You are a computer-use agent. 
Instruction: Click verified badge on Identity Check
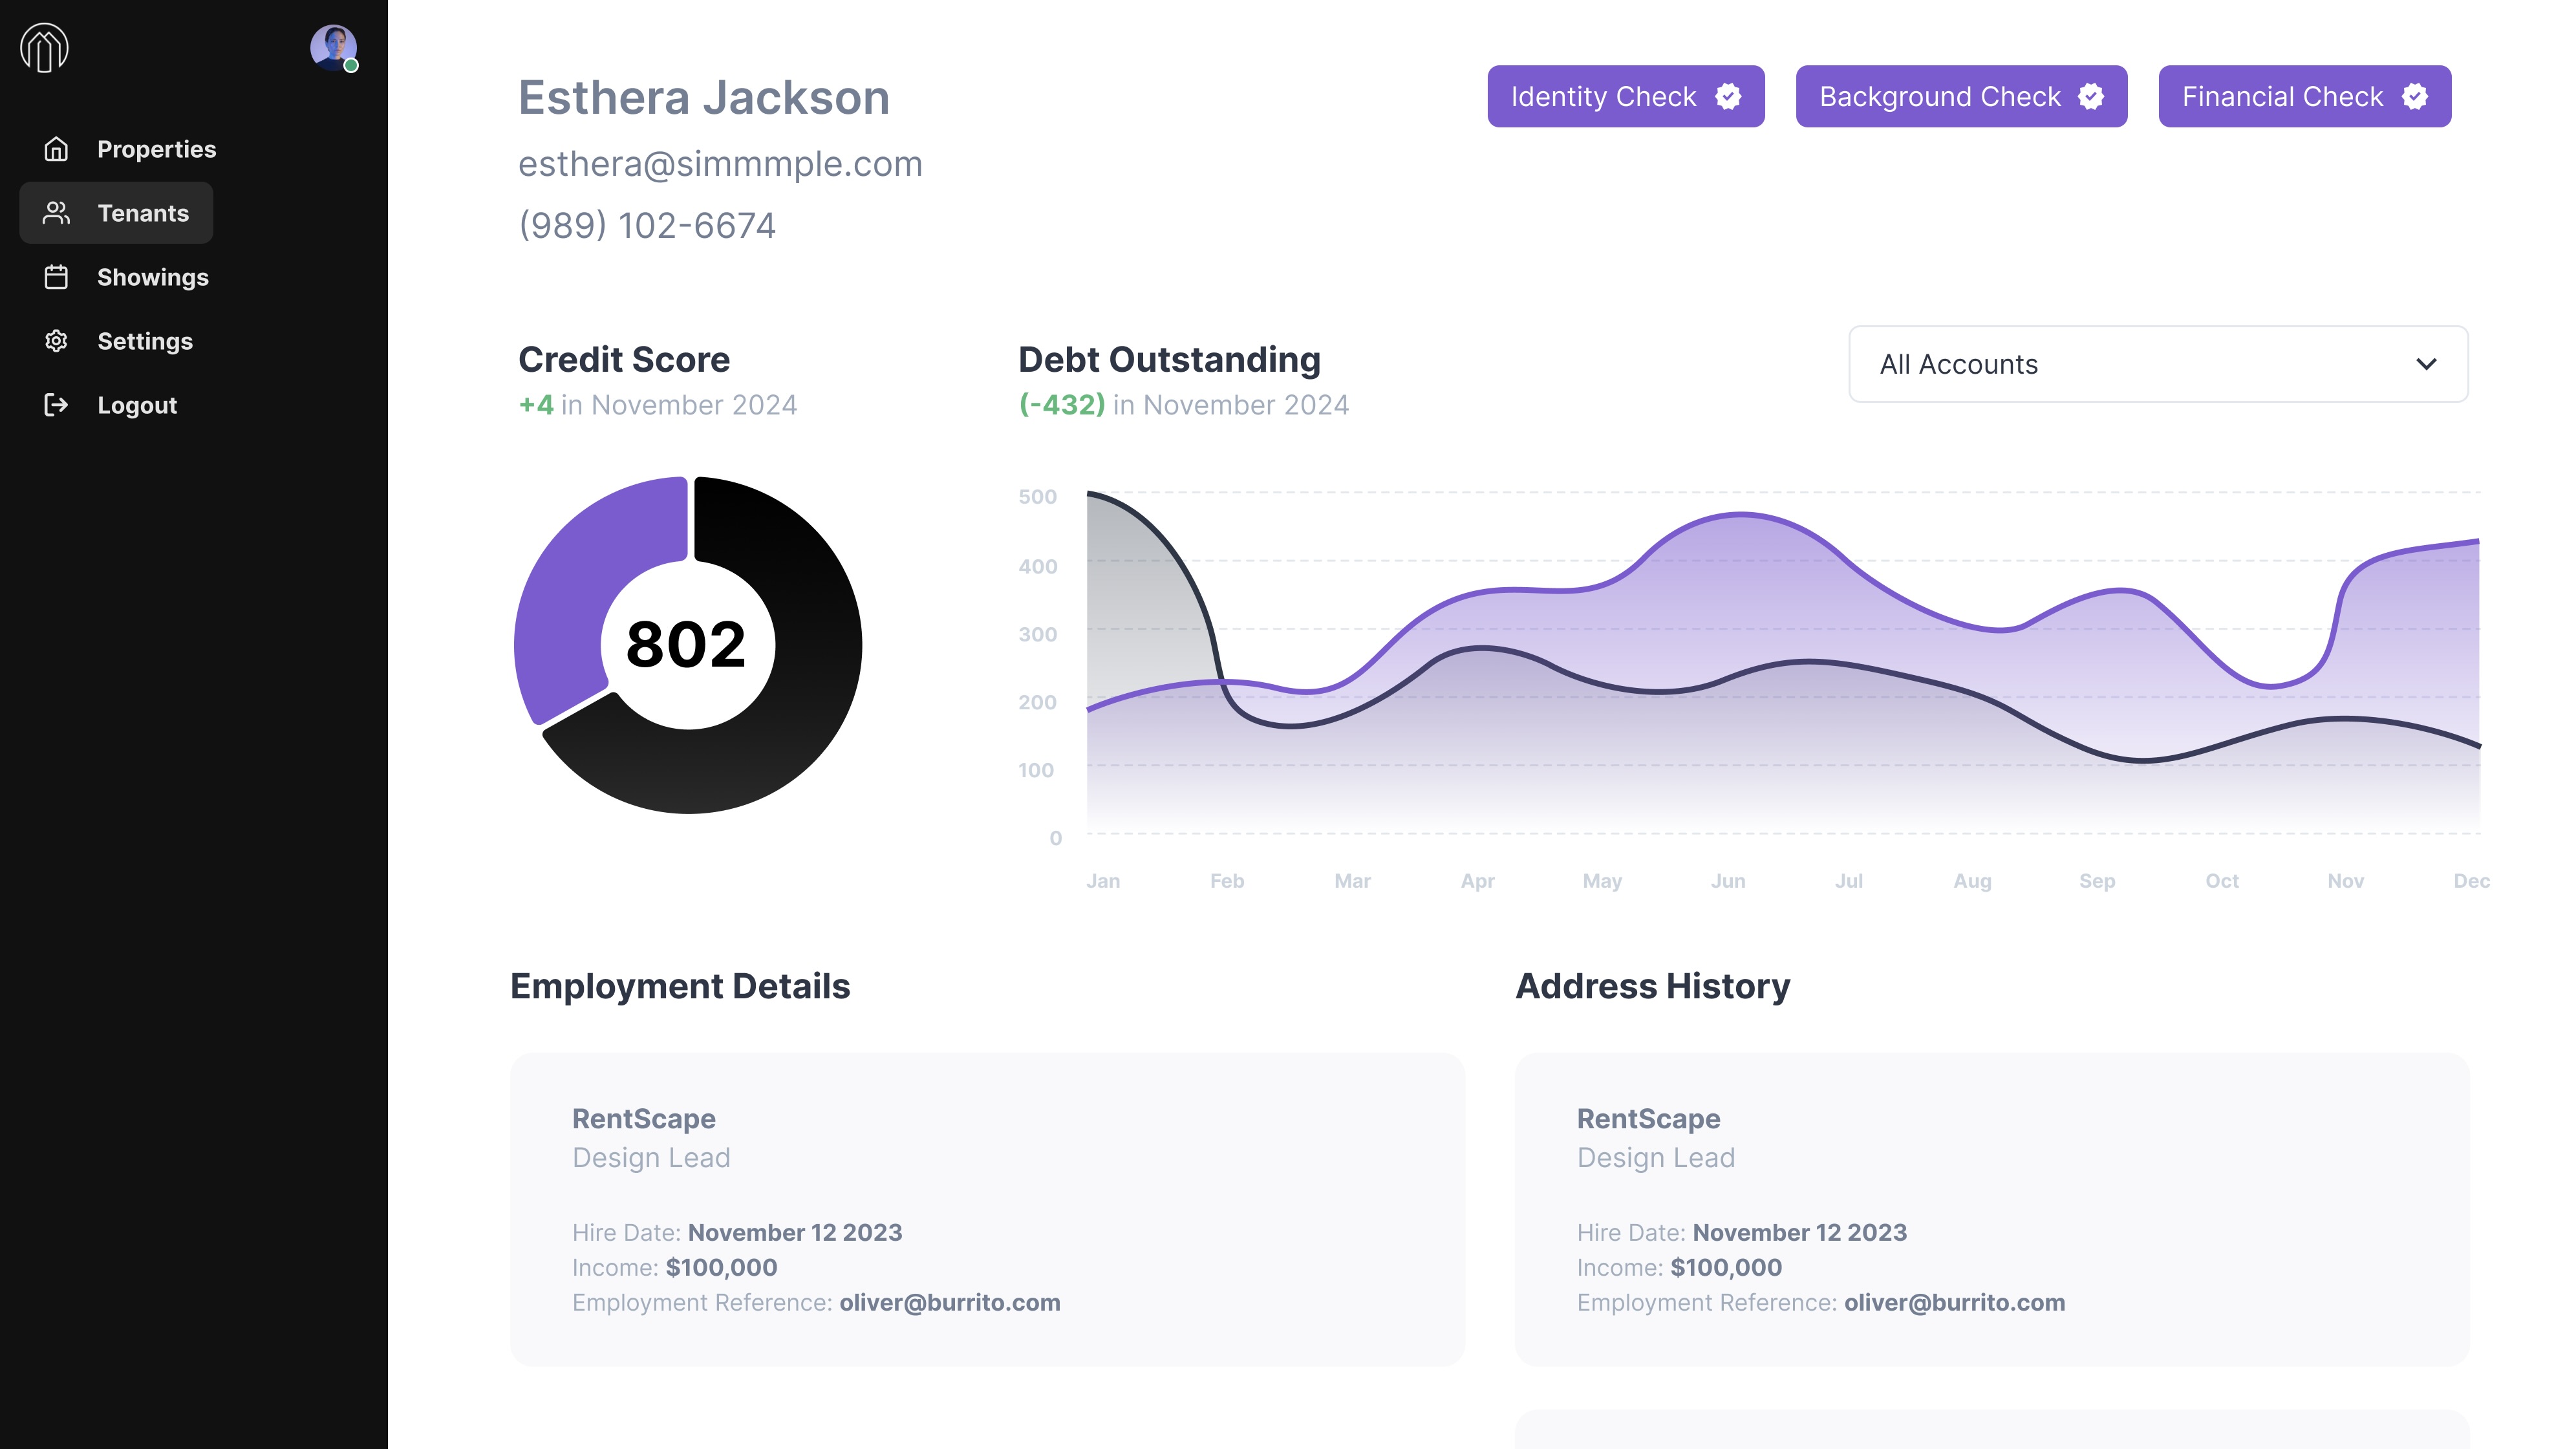pyautogui.click(x=1728, y=96)
